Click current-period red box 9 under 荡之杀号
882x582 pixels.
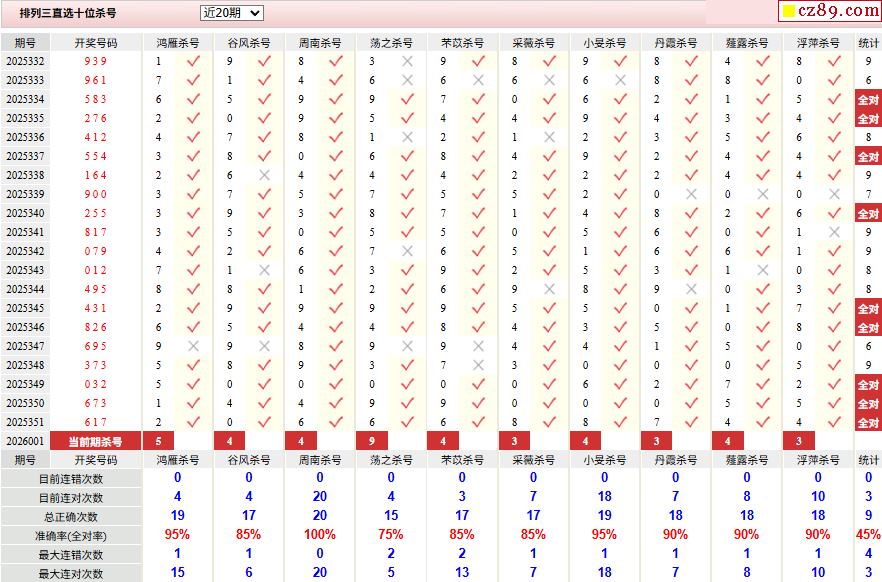point(372,441)
